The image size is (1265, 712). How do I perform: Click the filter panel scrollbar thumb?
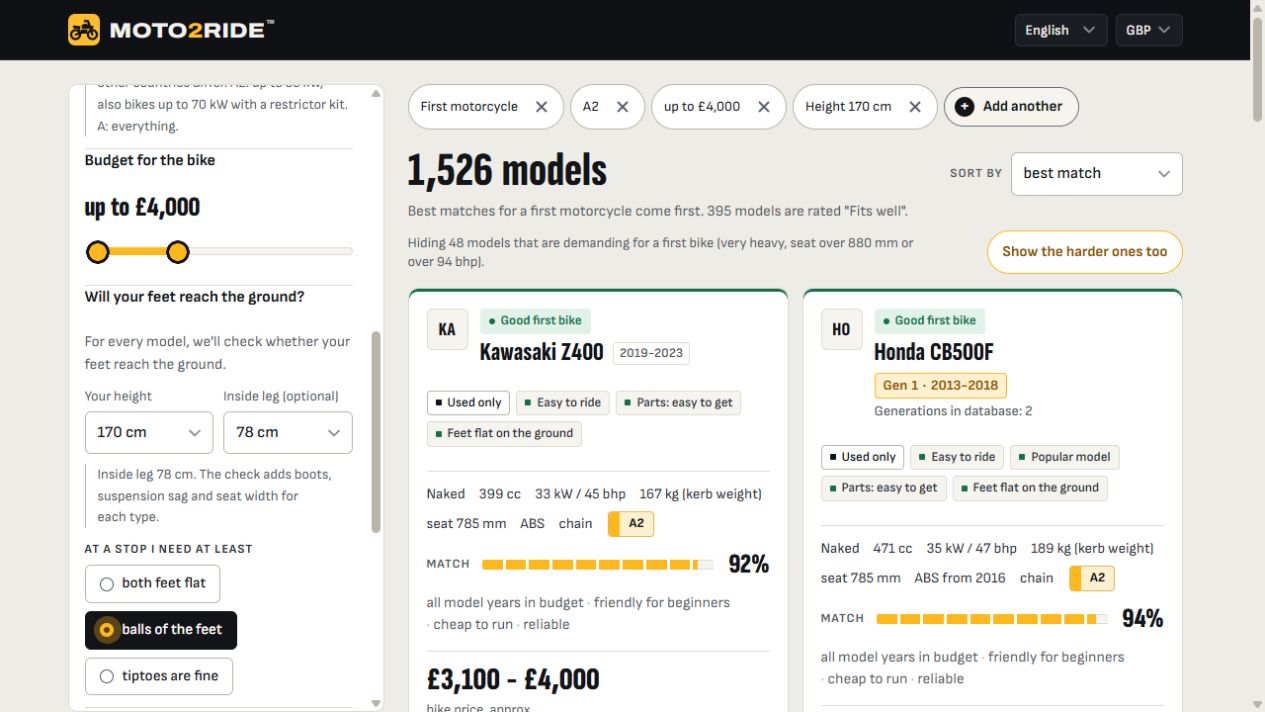tap(376, 432)
